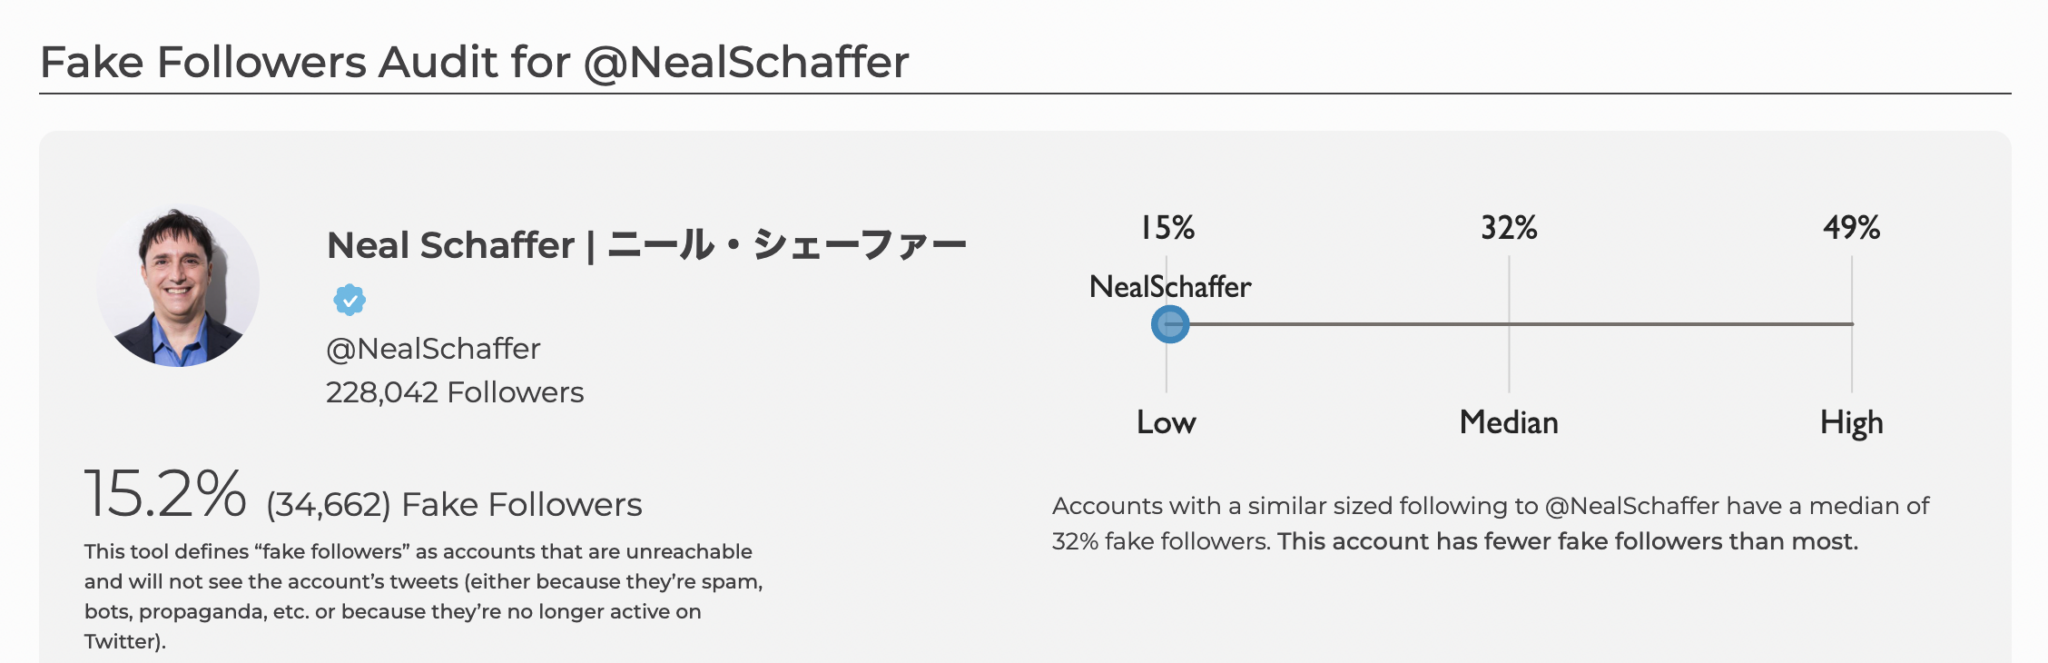
Task: Click the 15.2% fake followers figure
Action: [x=165, y=494]
